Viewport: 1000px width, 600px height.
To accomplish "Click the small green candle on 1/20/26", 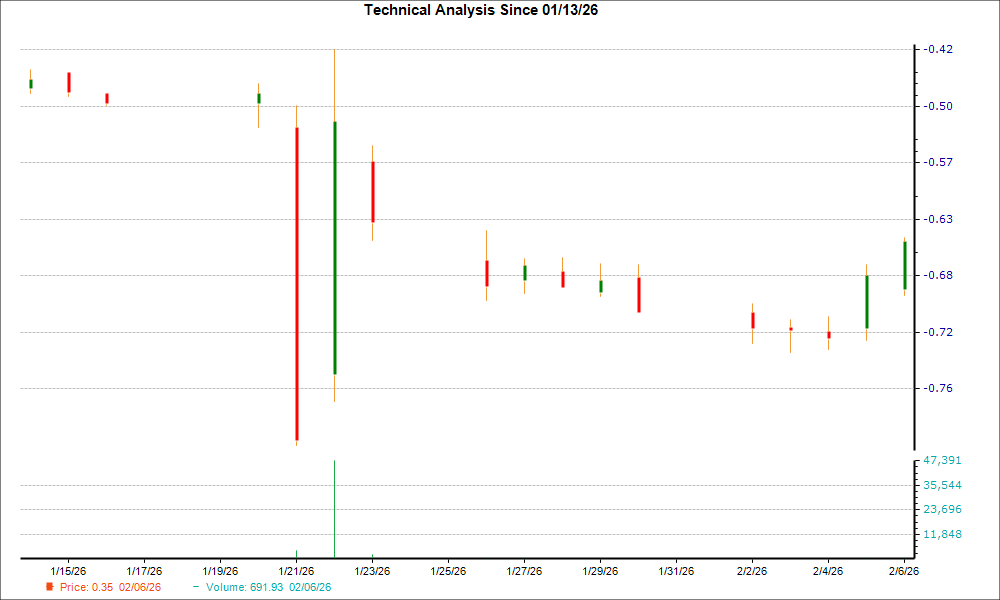I will pos(259,98).
